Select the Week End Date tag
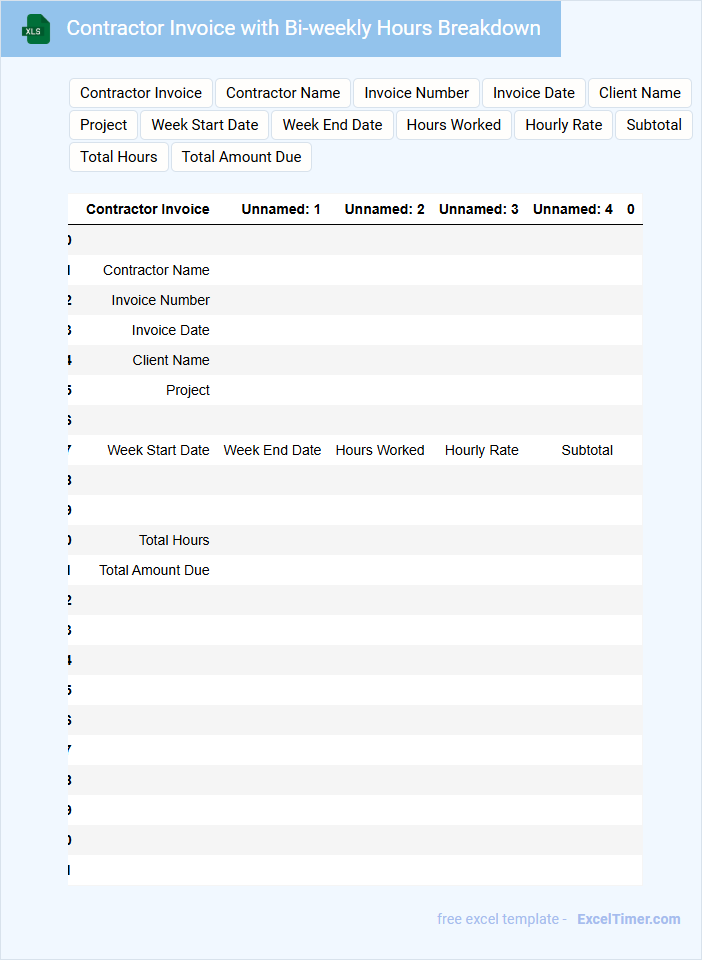Viewport: 702px width, 960px height. pyautogui.click(x=332, y=125)
